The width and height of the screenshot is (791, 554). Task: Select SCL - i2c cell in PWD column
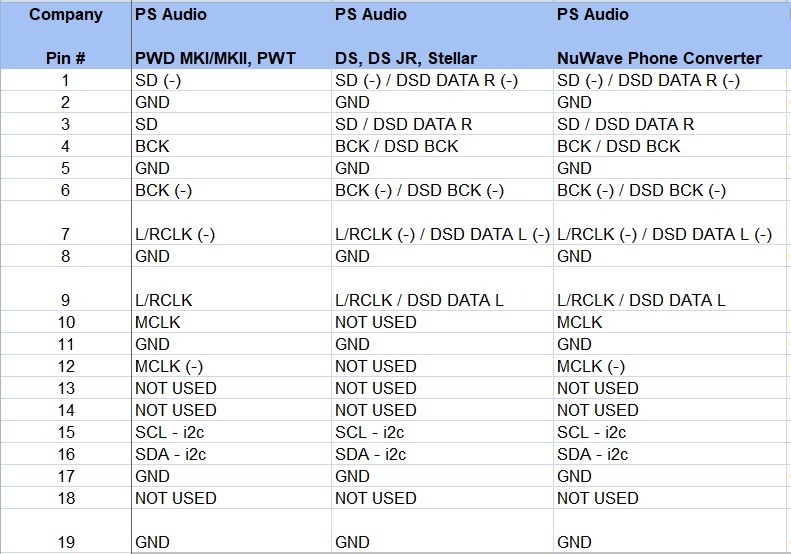coord(231,432)
